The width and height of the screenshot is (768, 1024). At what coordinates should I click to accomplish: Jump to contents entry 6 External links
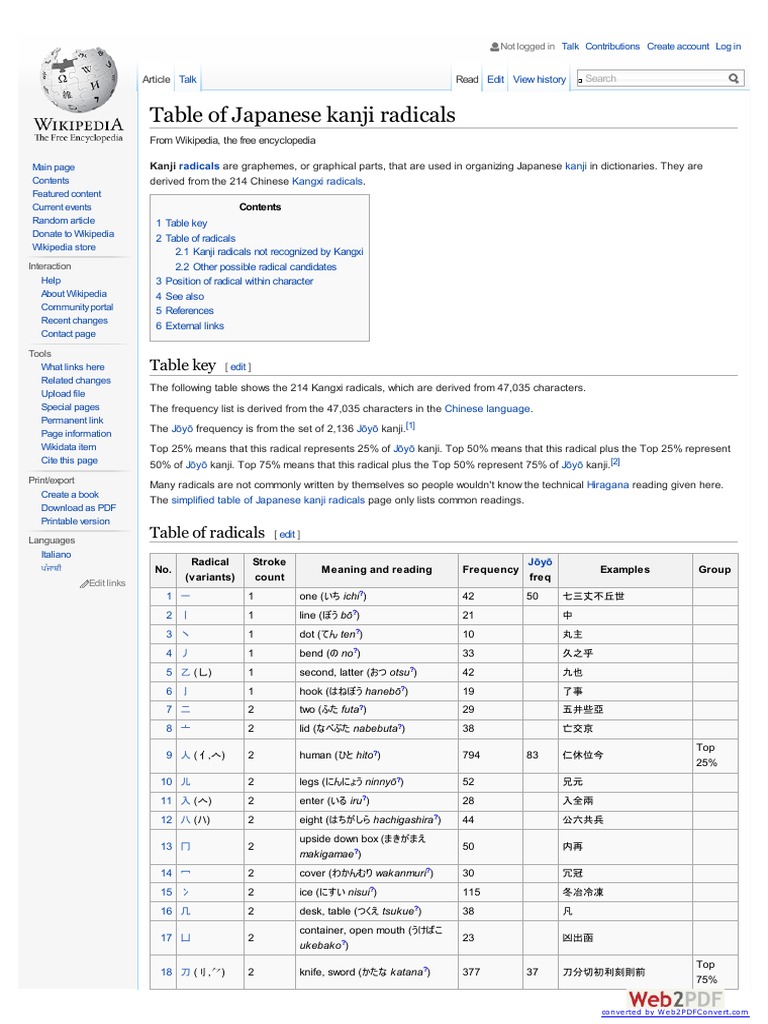coord(189,326)
